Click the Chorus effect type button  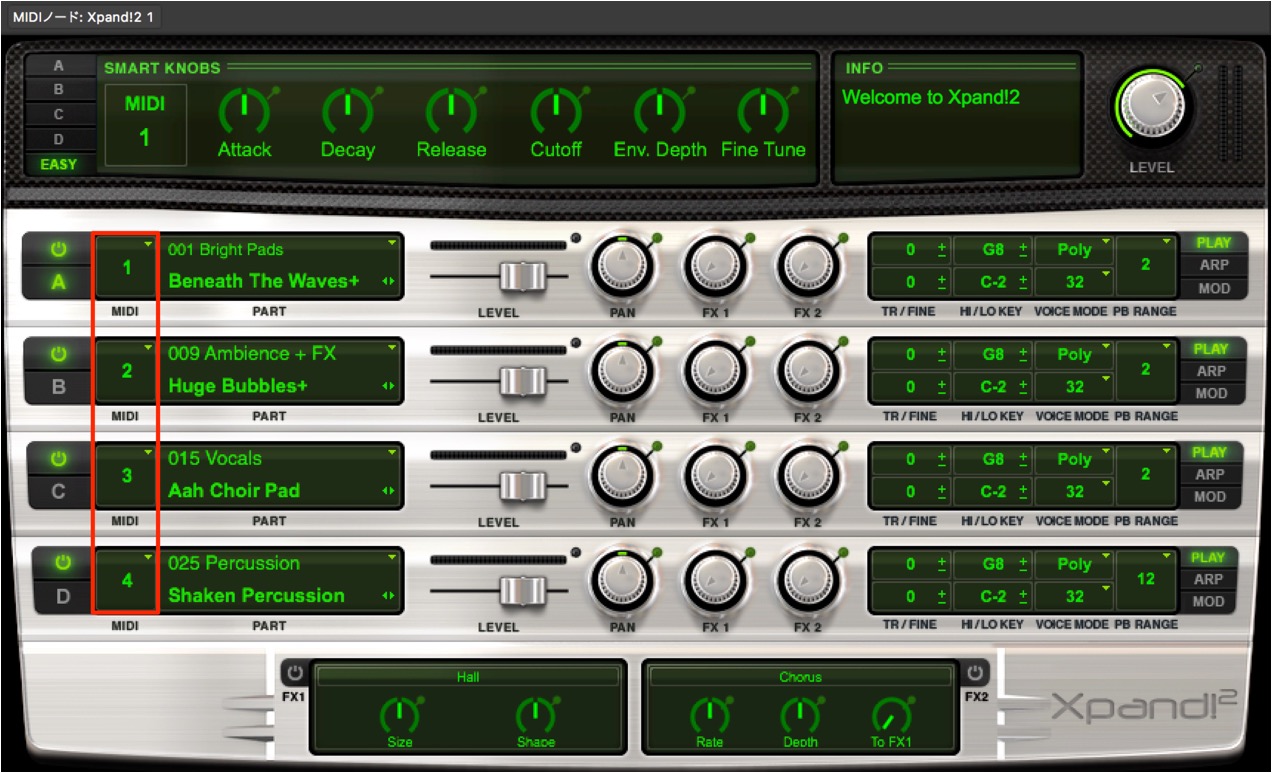(x=800, y=677)
